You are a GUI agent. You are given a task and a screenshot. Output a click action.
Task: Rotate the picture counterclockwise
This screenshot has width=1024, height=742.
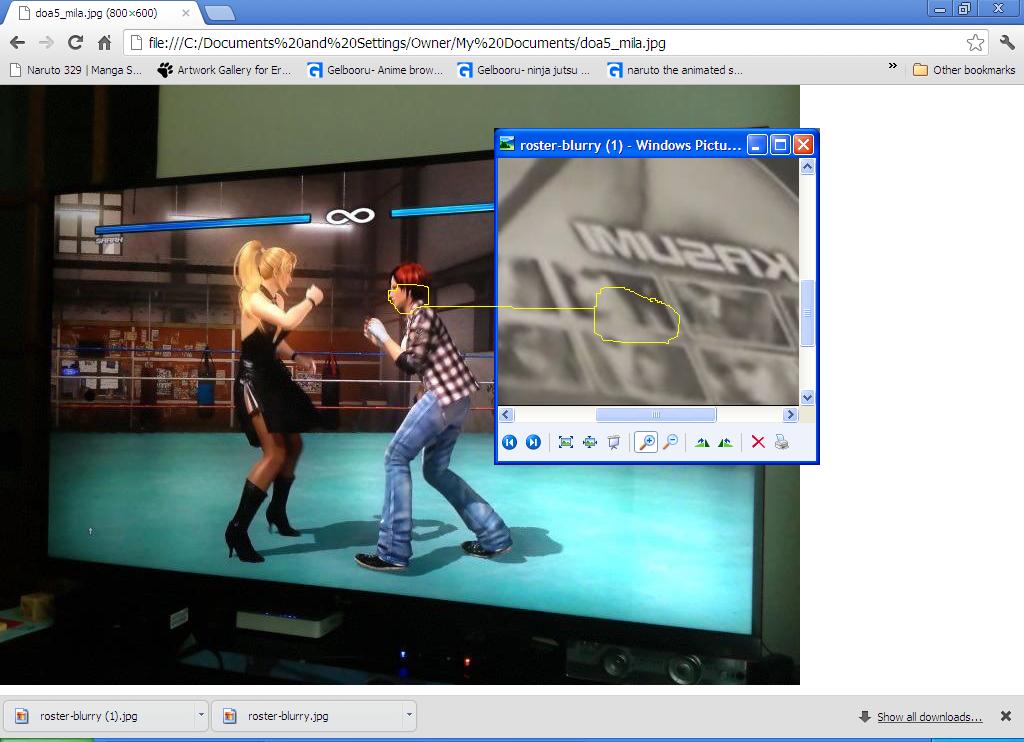coord(725,442)
